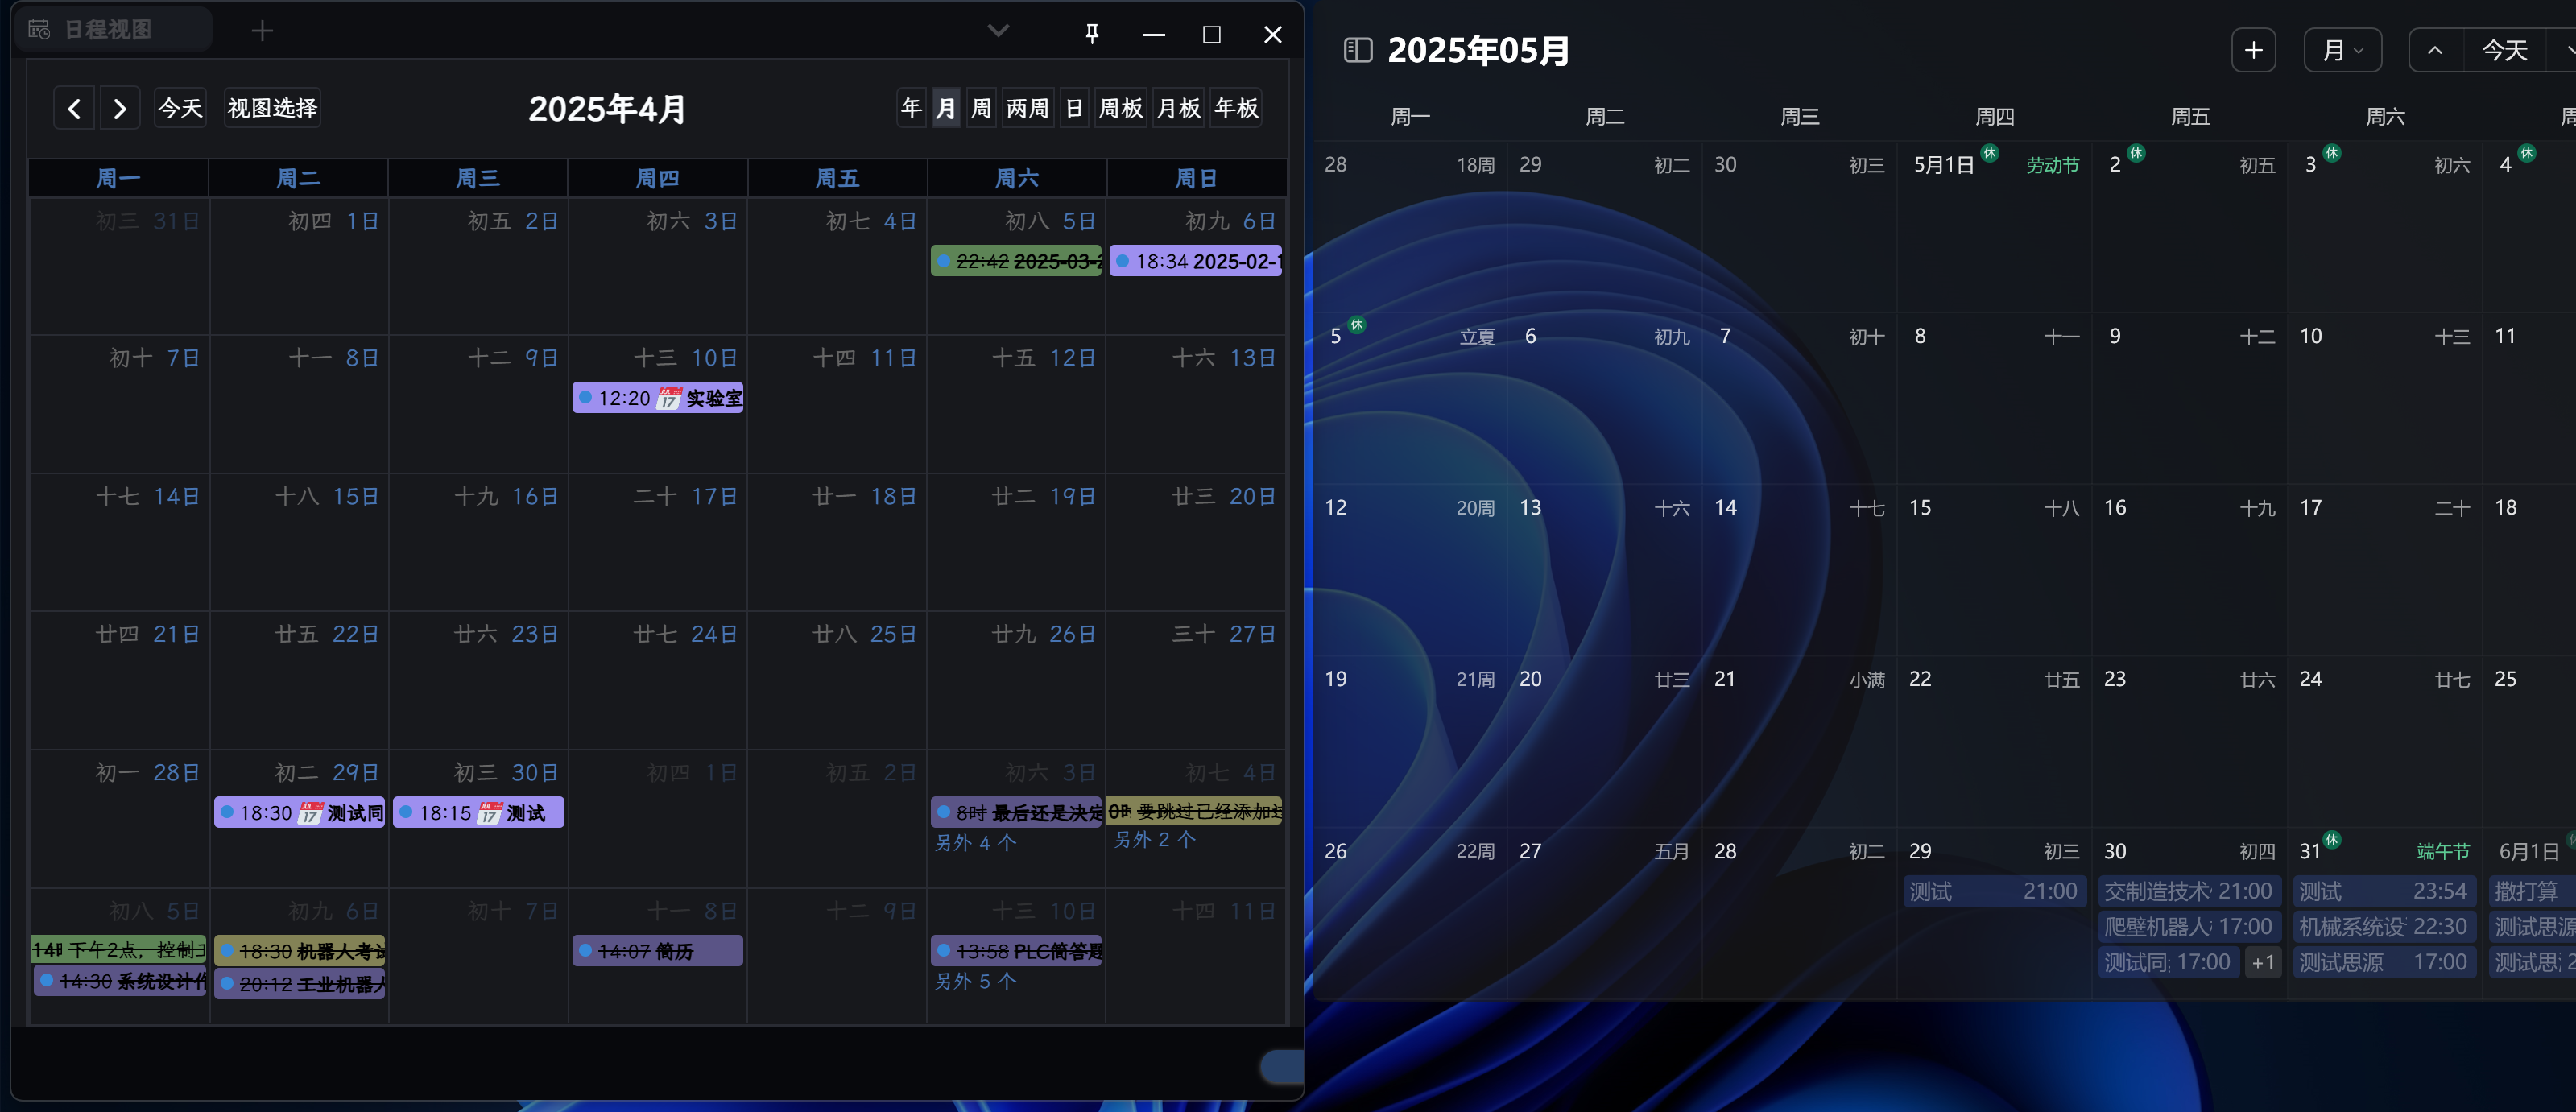Toggle the status dot on 14:07 简历 event
The height and width of the screenshot is (1112, 2576).
(585, 950)
